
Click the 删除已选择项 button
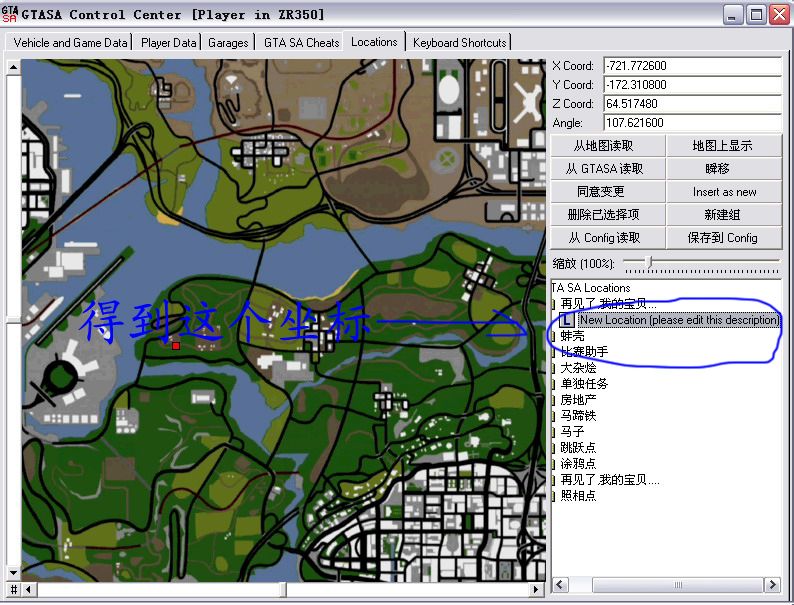(x=607, y=215)
